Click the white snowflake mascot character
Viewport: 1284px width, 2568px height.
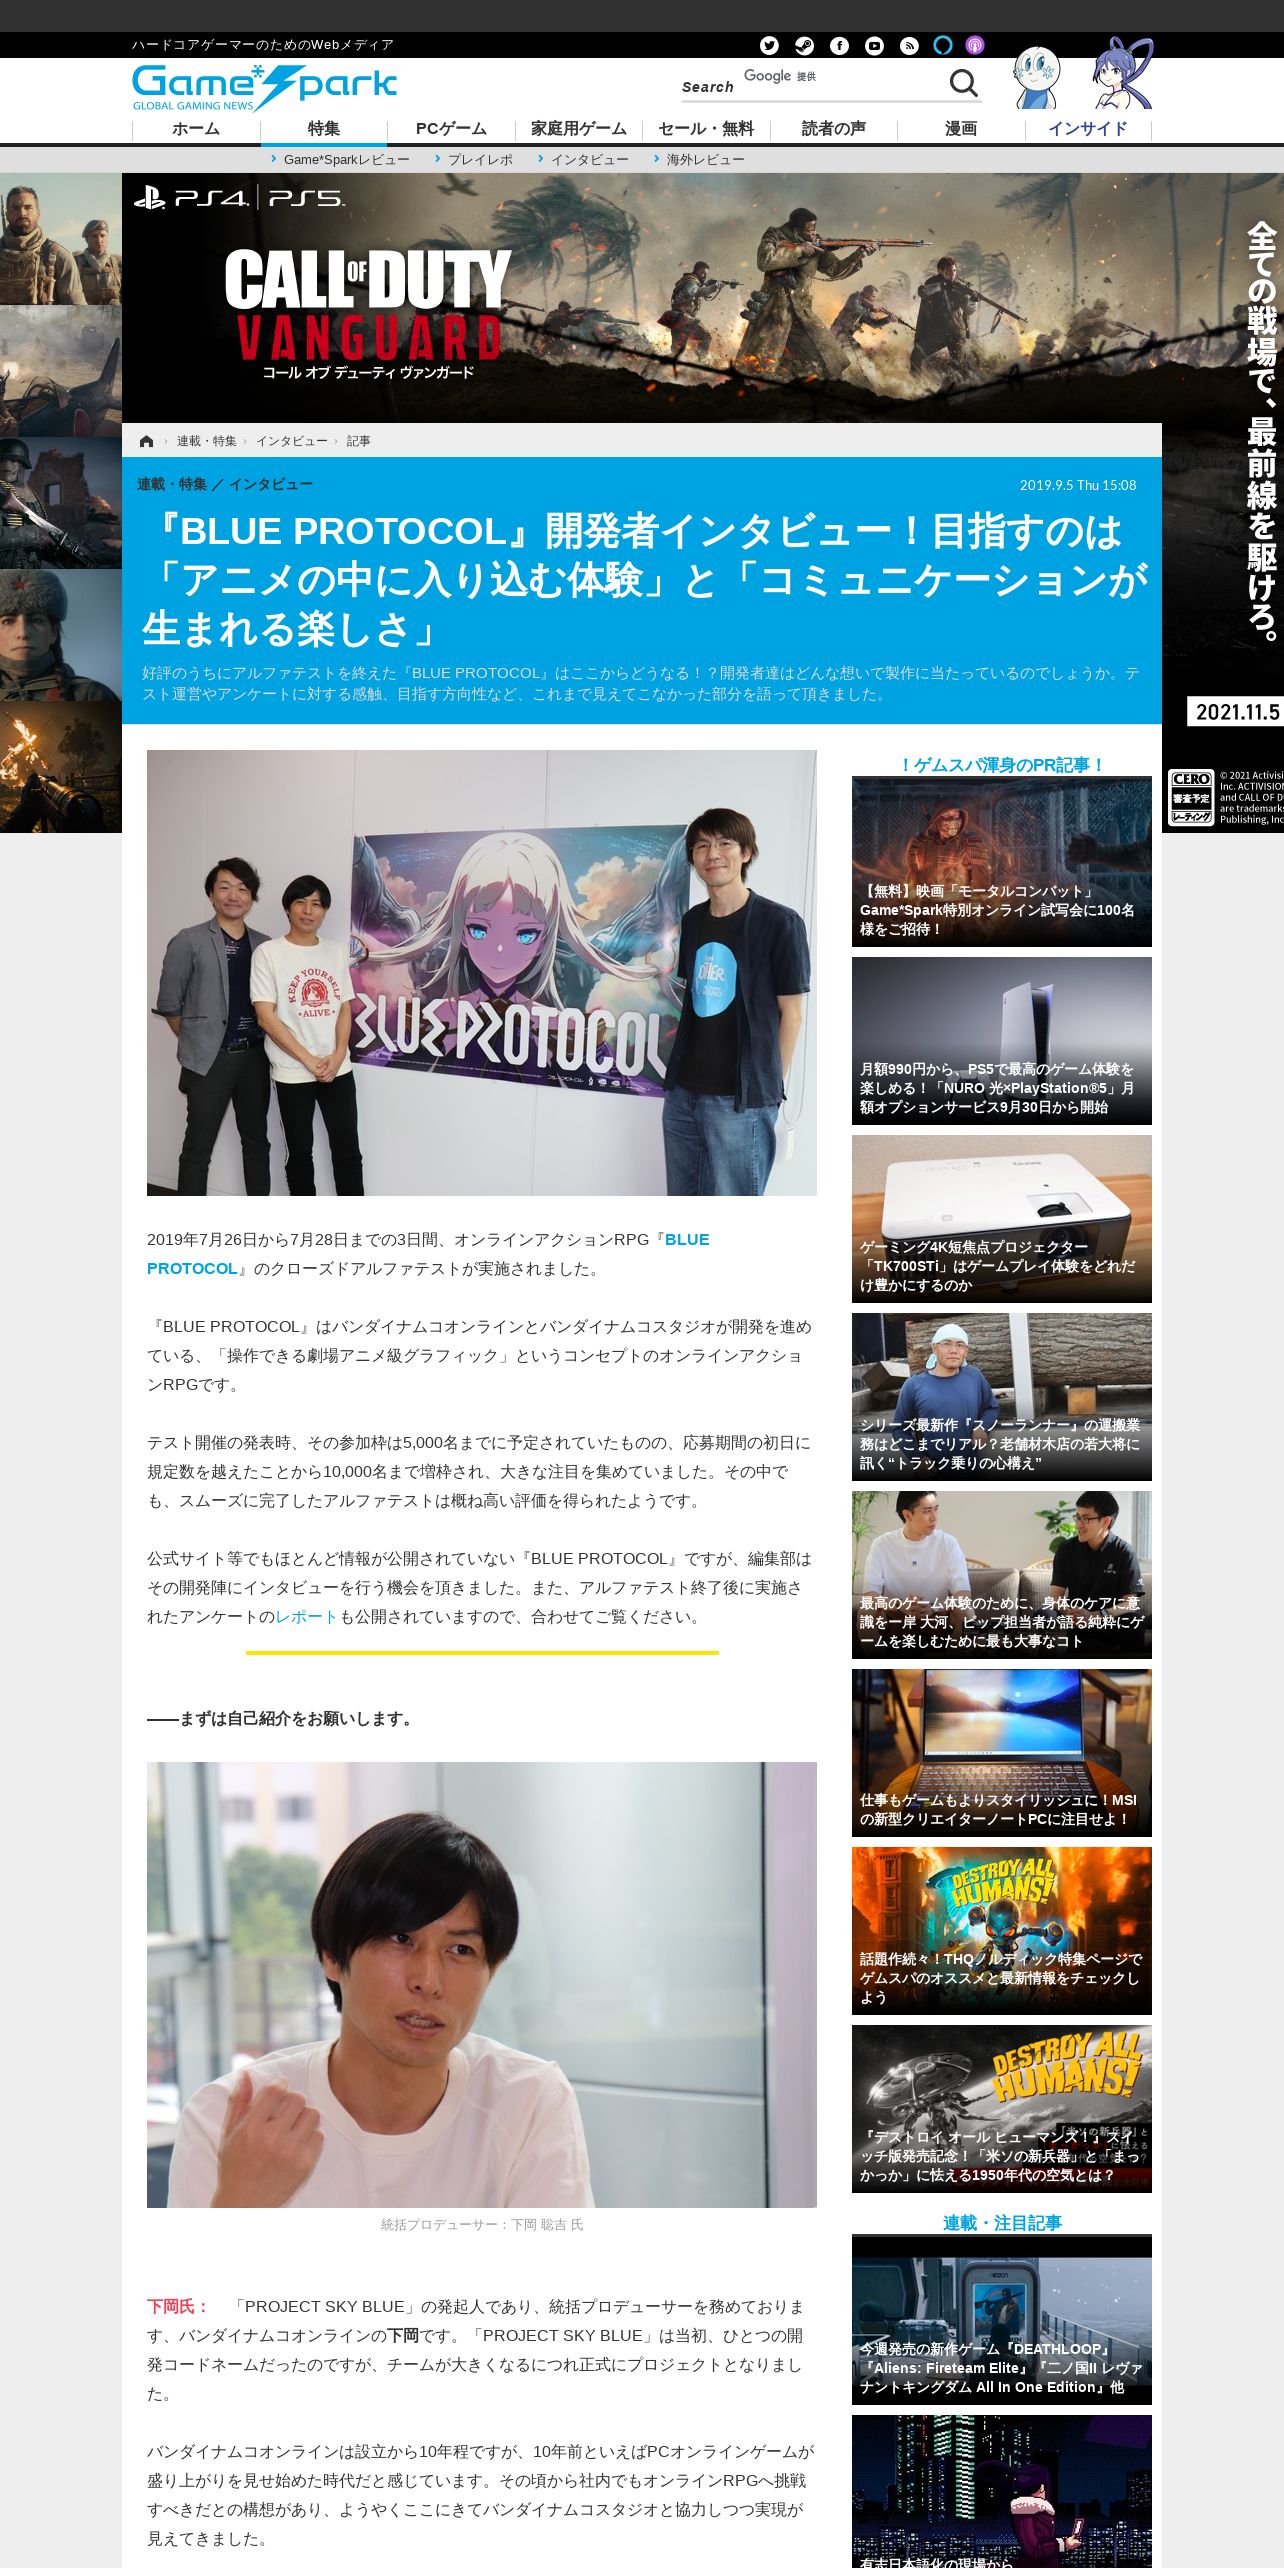point(1036,78)
